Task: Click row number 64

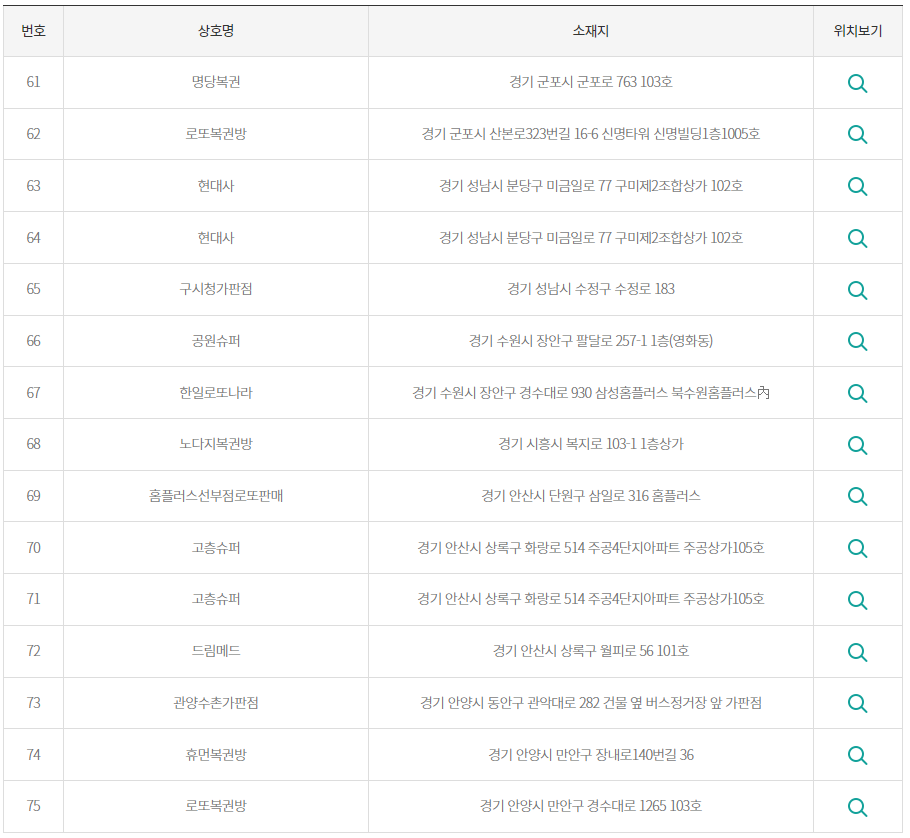Action: (34, 237)
